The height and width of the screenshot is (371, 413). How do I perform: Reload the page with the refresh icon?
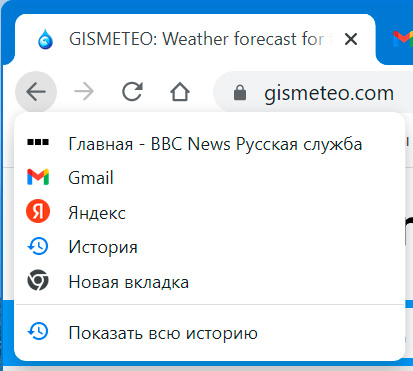132,92
